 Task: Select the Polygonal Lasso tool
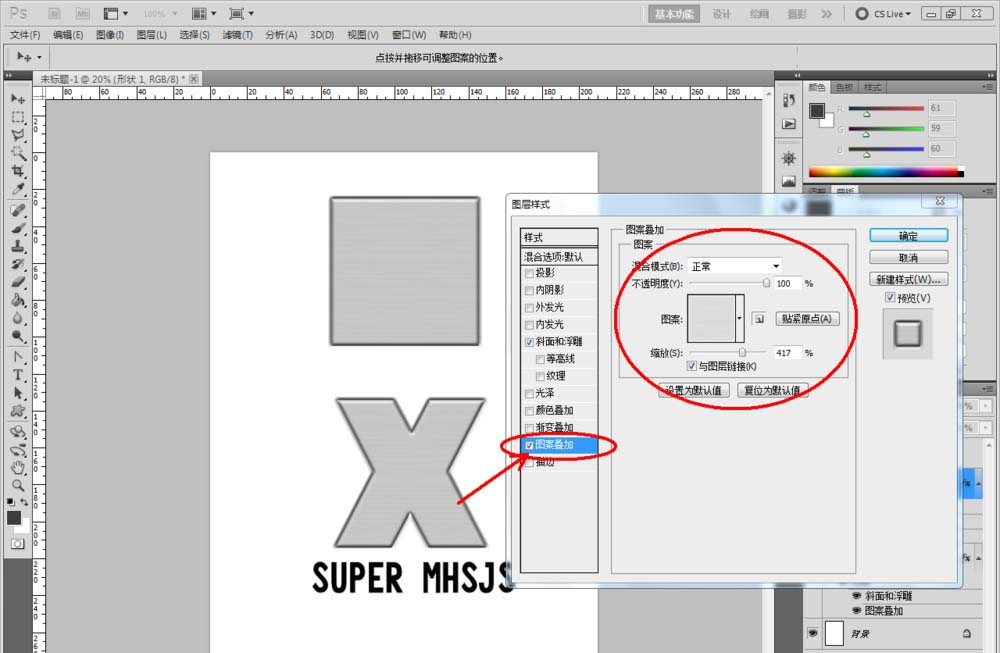(18, 135)
